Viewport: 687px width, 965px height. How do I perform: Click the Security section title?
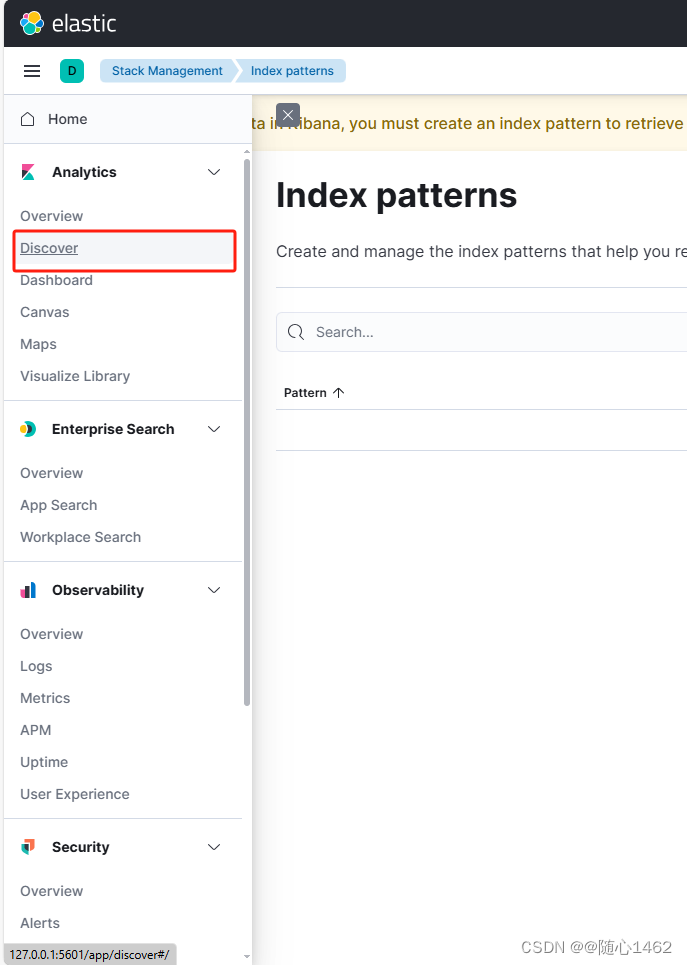pos(81,847)
